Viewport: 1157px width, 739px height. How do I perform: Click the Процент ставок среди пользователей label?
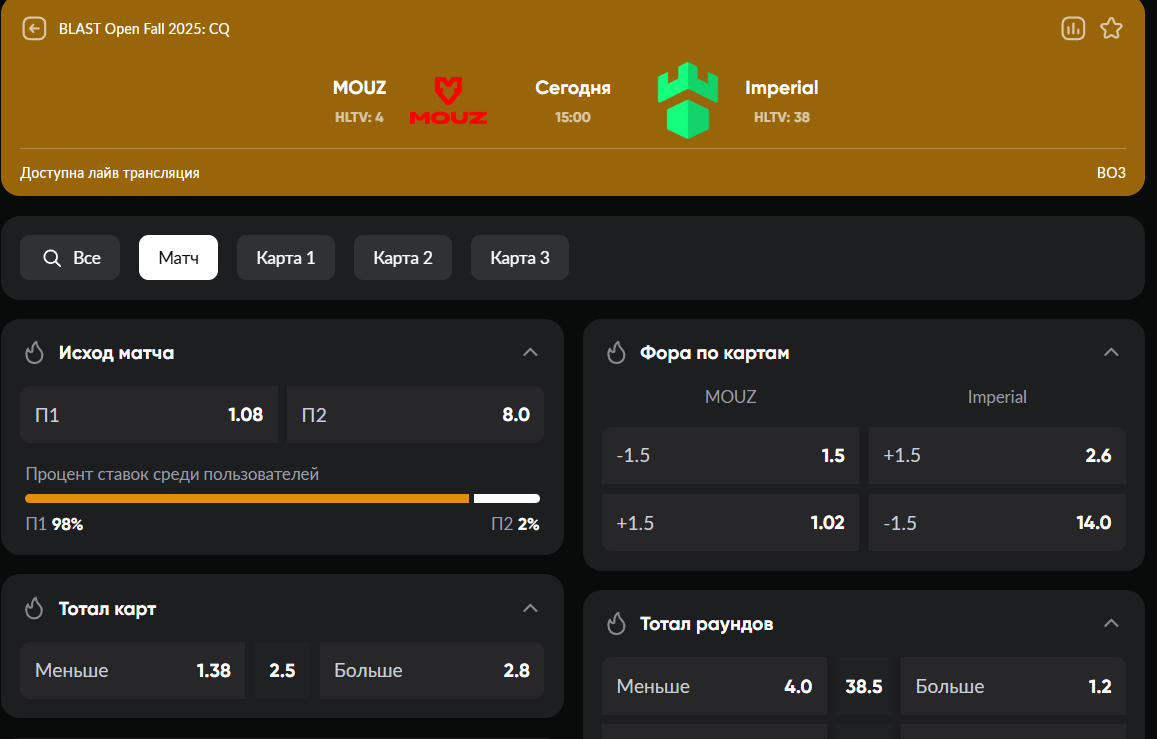[x=173, y=474]
